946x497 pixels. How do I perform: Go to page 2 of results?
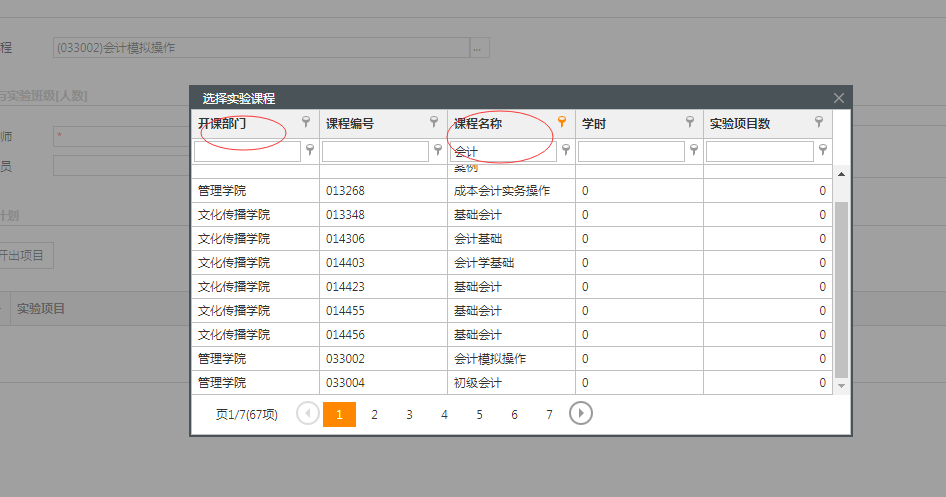(x=374, y=414)
